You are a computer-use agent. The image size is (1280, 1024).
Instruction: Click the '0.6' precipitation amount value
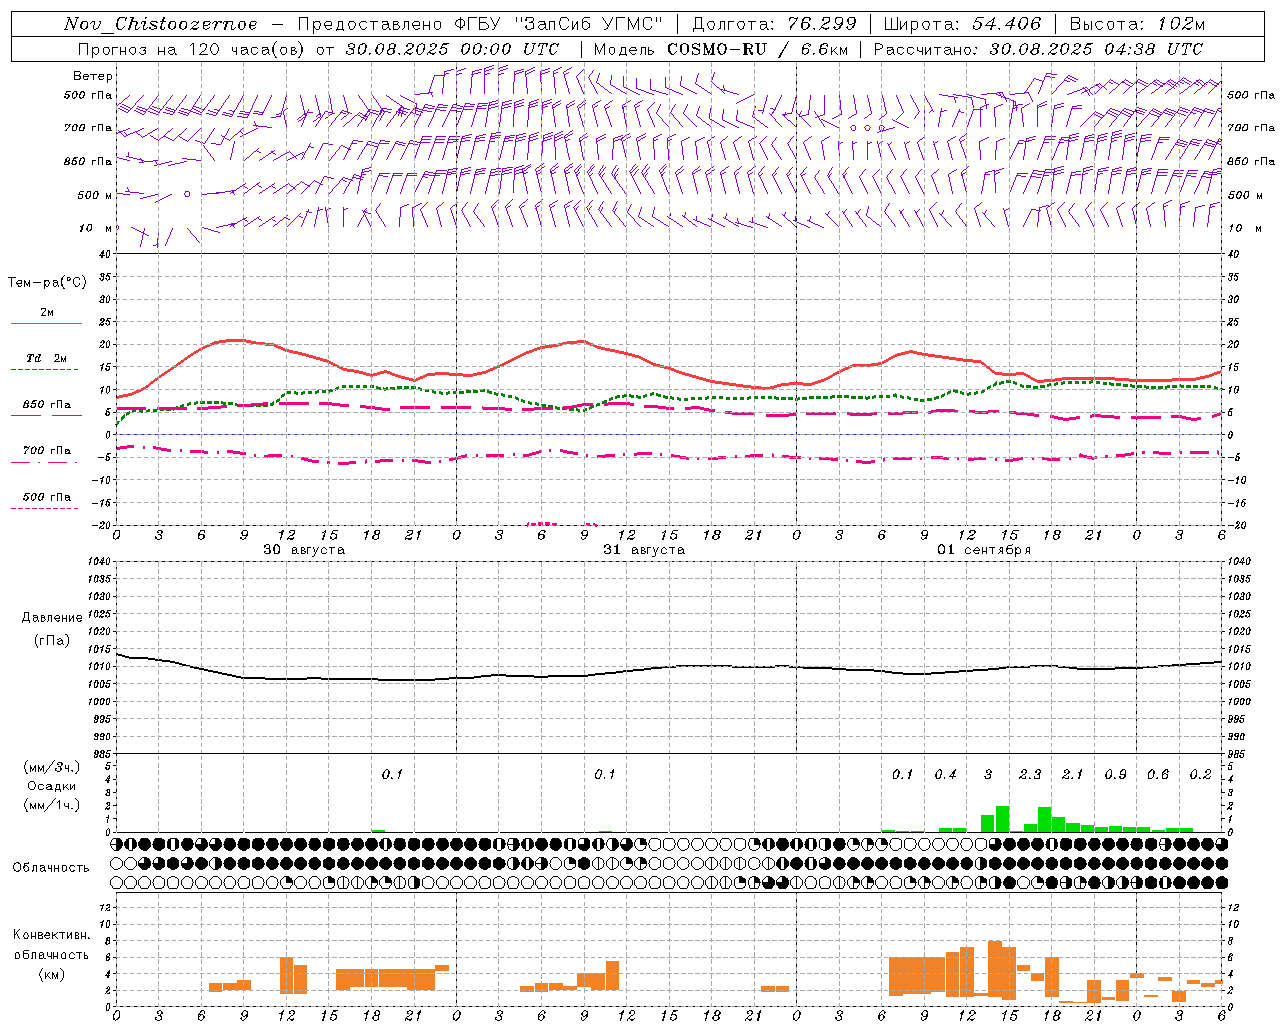click(1158, 774)
